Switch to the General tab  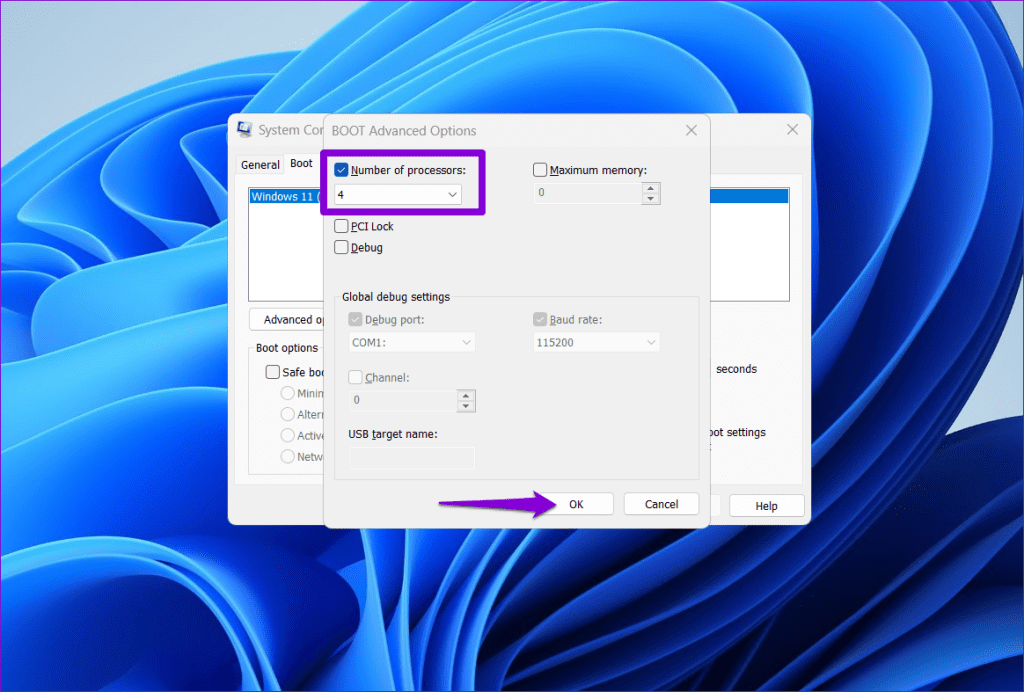[x=260, y=164]
